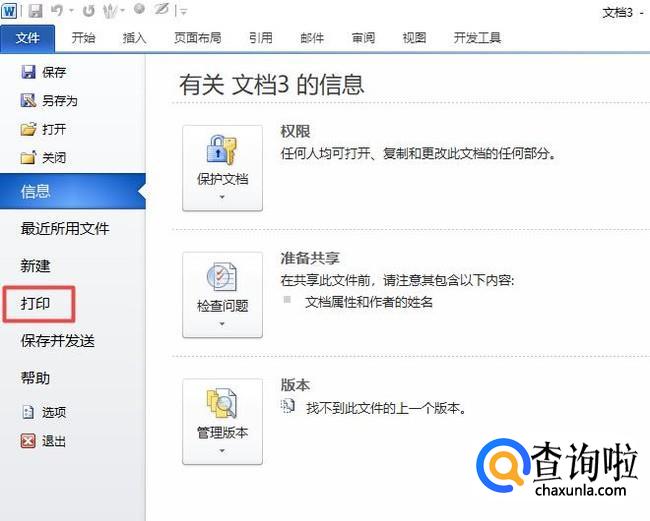Switch to the 邮件 ribbon tab
Image resolution: width=650 pixels, height=521 pixels.
pos(312,38)
